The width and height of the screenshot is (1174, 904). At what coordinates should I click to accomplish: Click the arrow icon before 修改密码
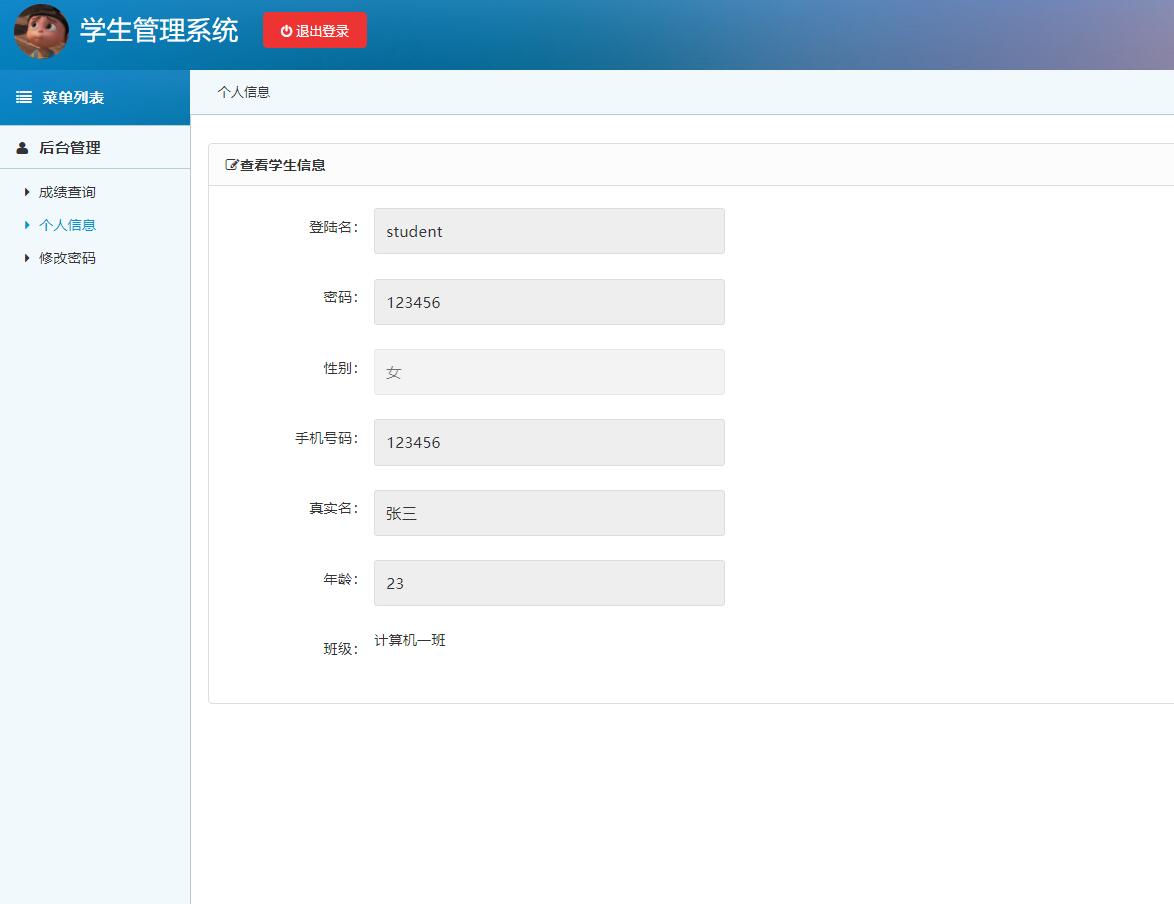25,257
